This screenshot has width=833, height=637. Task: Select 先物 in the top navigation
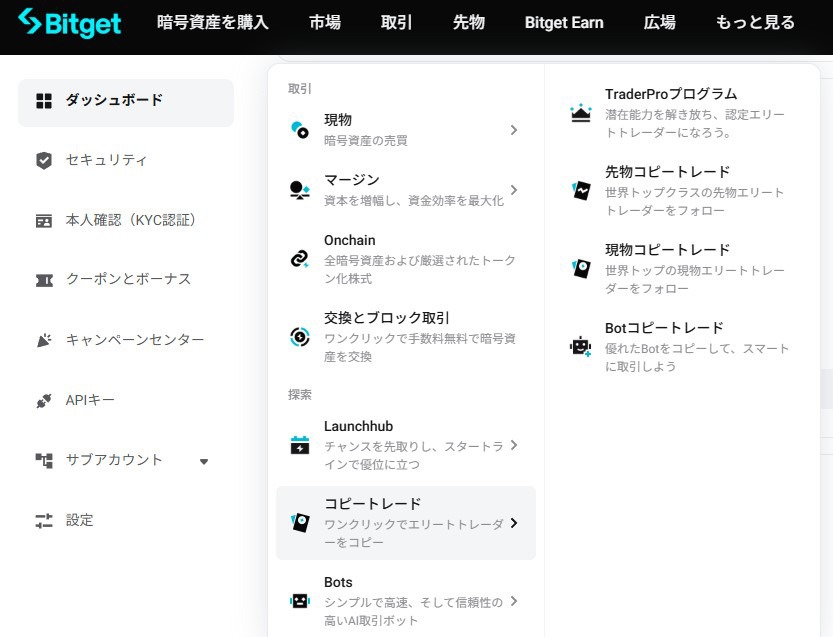pos(468,21)
